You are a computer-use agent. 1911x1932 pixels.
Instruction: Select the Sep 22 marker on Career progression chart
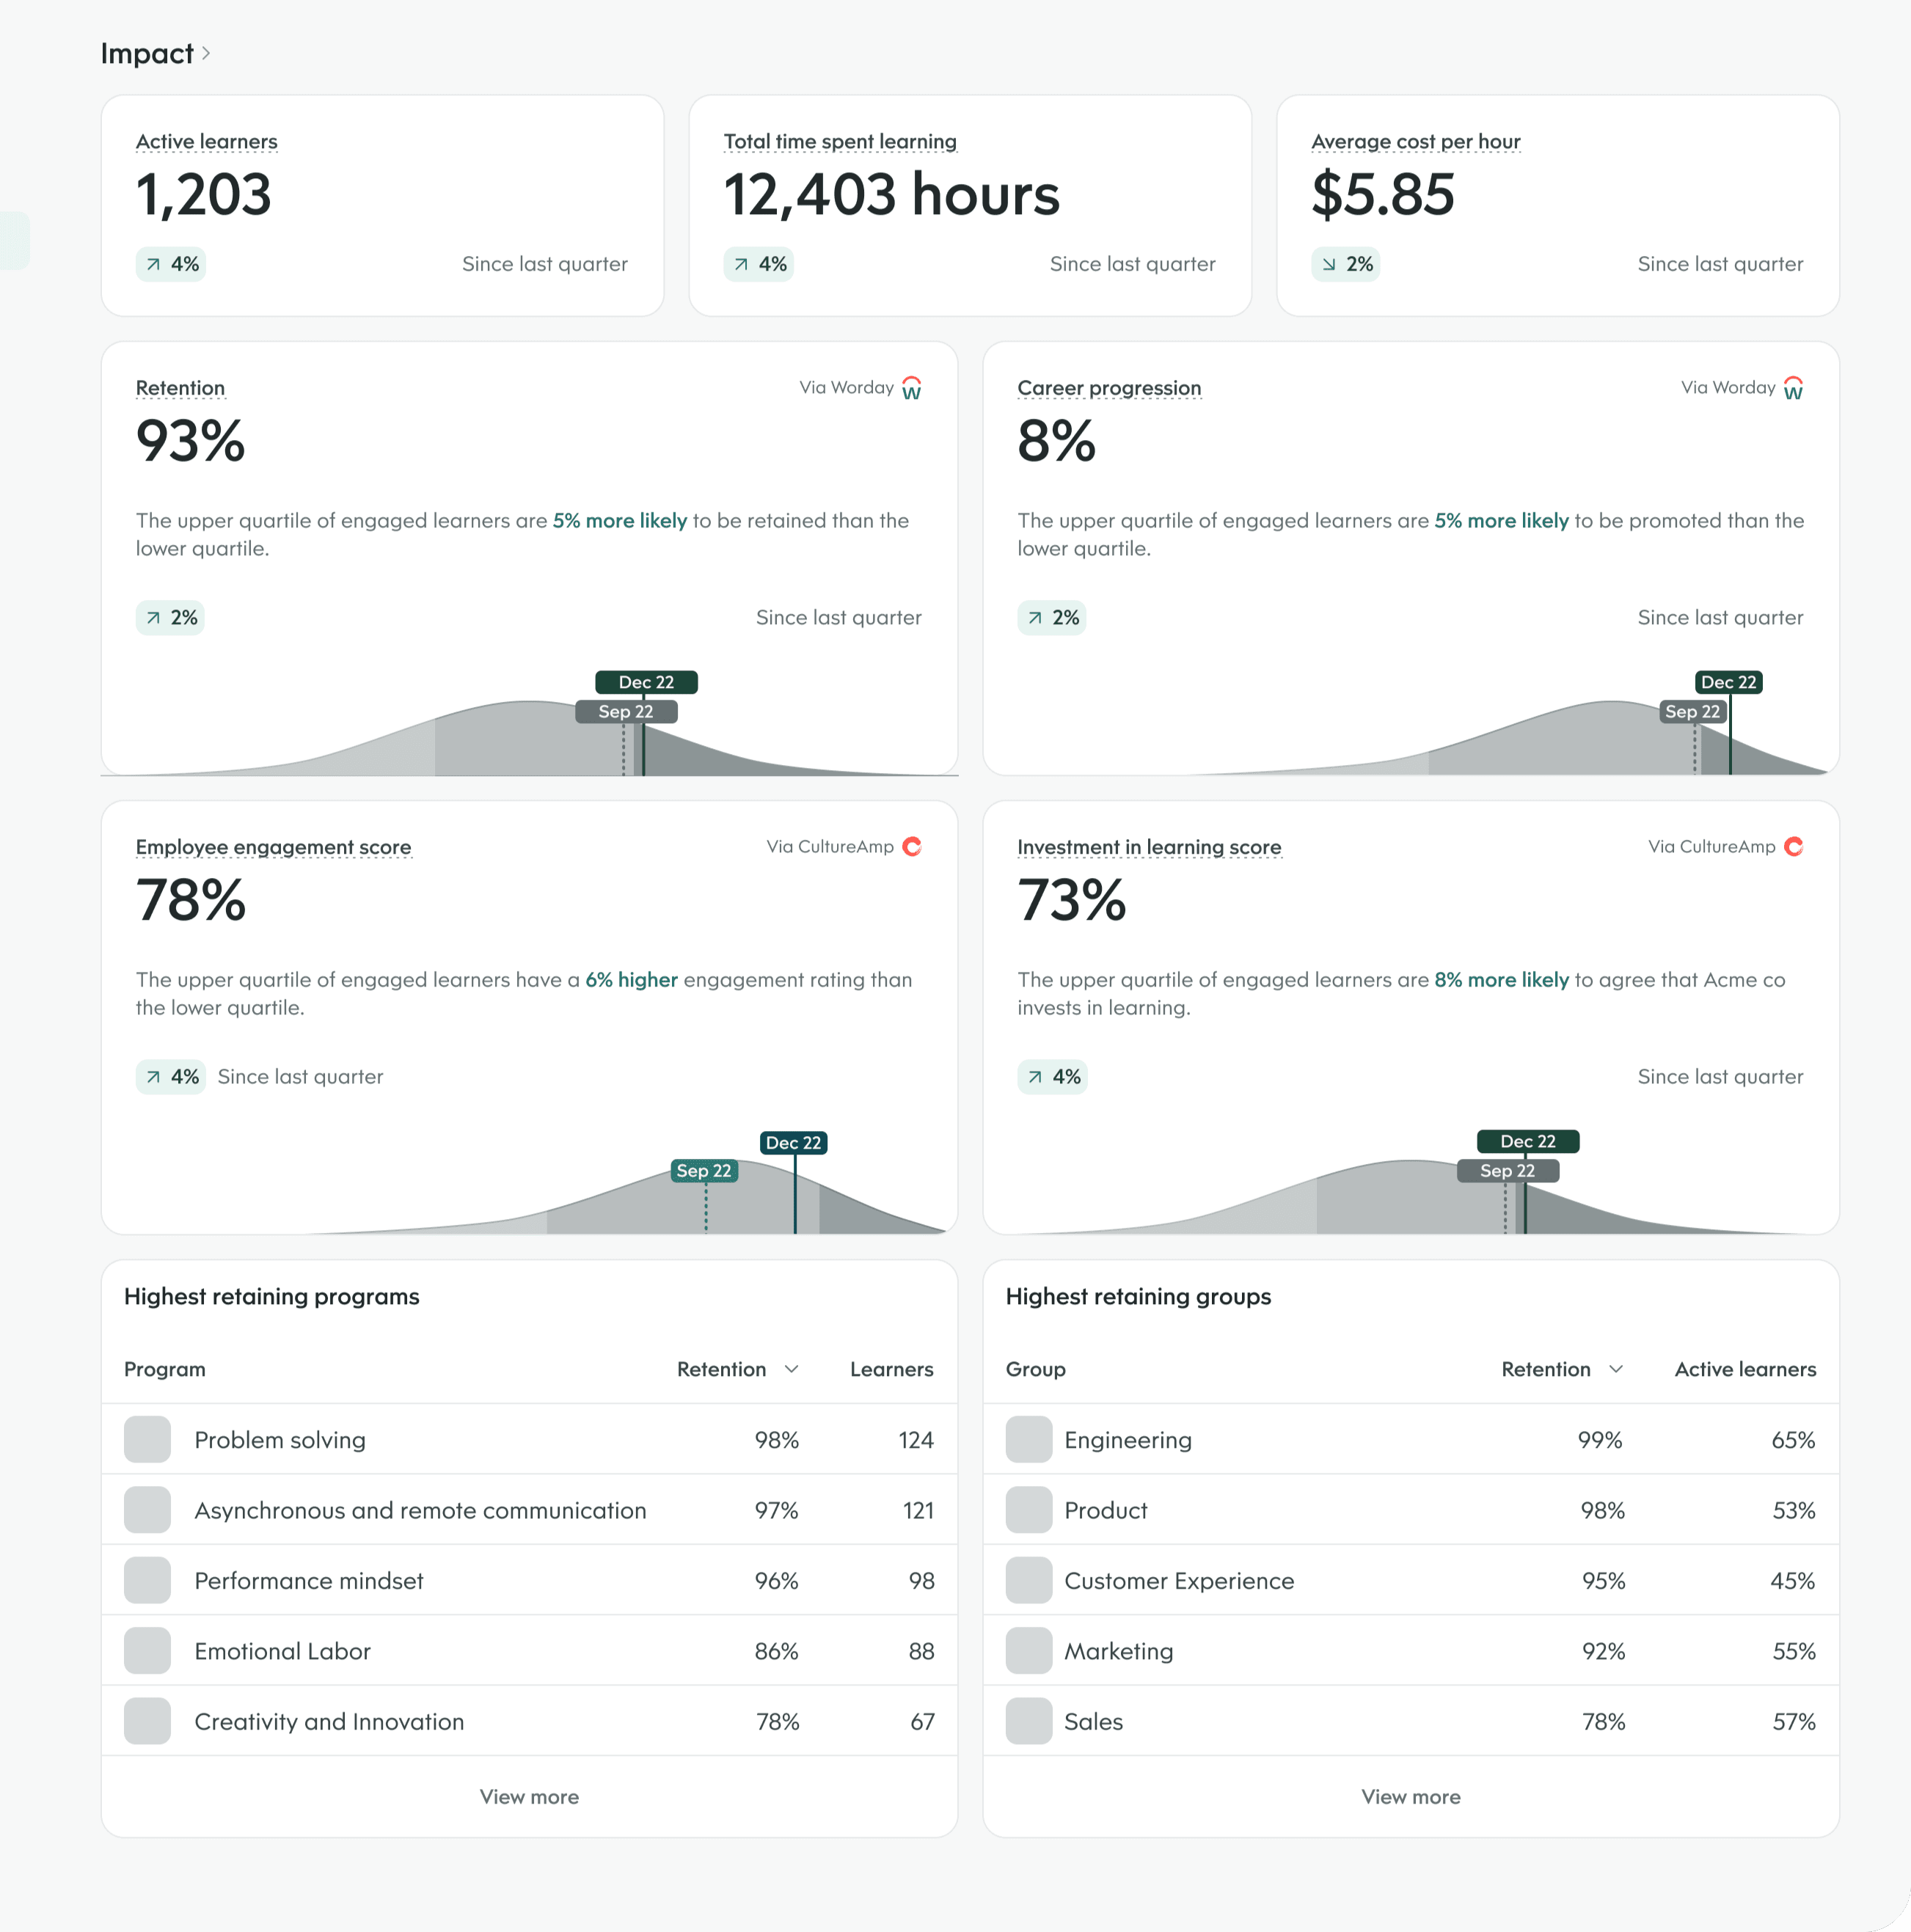(x=1693, y=711)
